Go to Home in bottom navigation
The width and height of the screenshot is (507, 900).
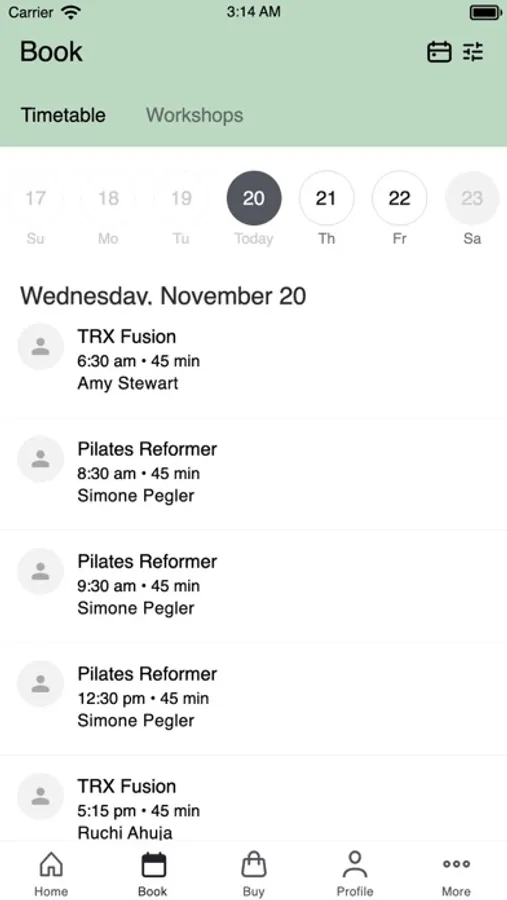tap(51, 874)
